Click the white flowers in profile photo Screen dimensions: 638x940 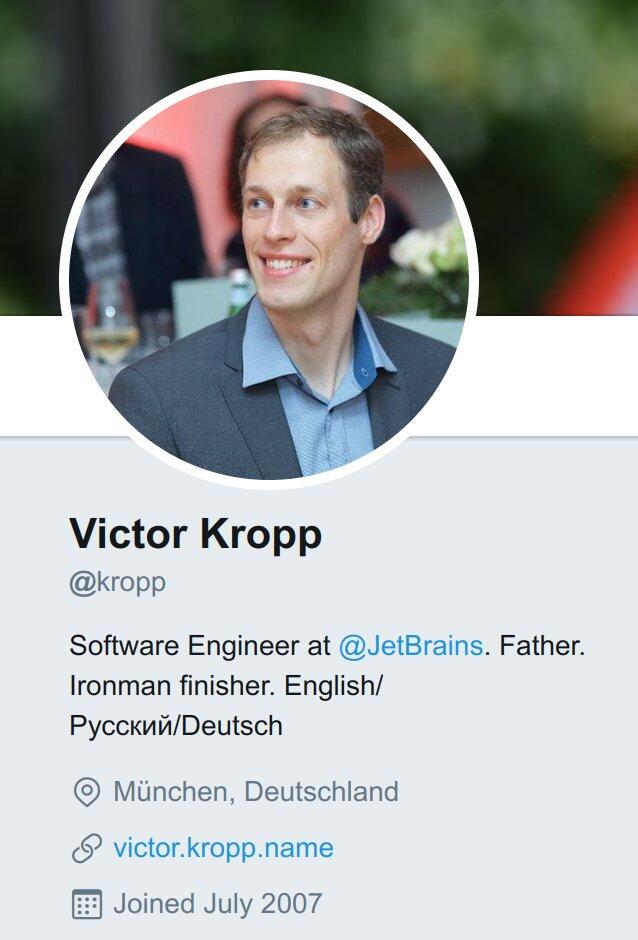[429, 249]
